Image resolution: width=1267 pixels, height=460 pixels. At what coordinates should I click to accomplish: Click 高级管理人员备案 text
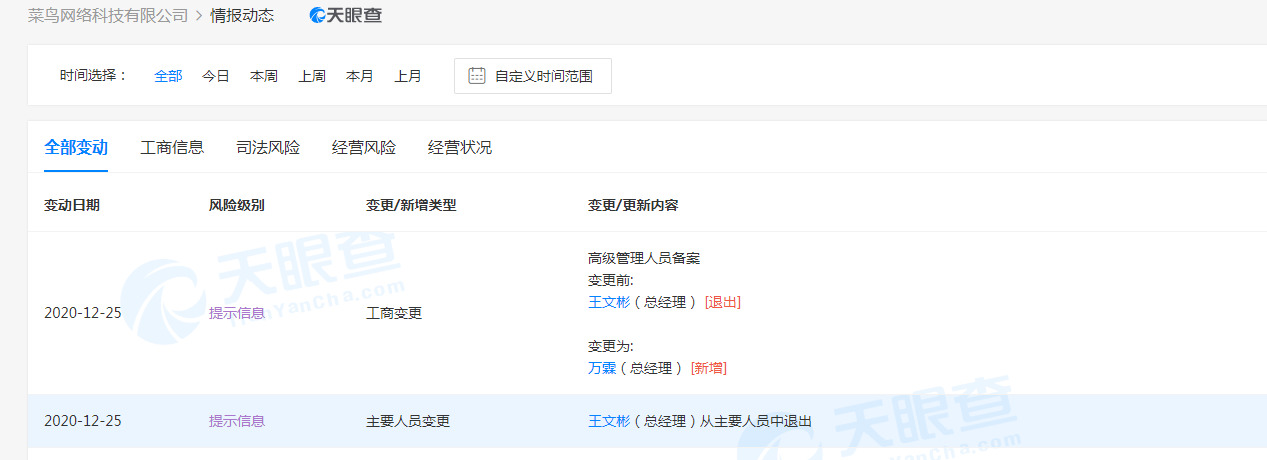coord(644,258)
